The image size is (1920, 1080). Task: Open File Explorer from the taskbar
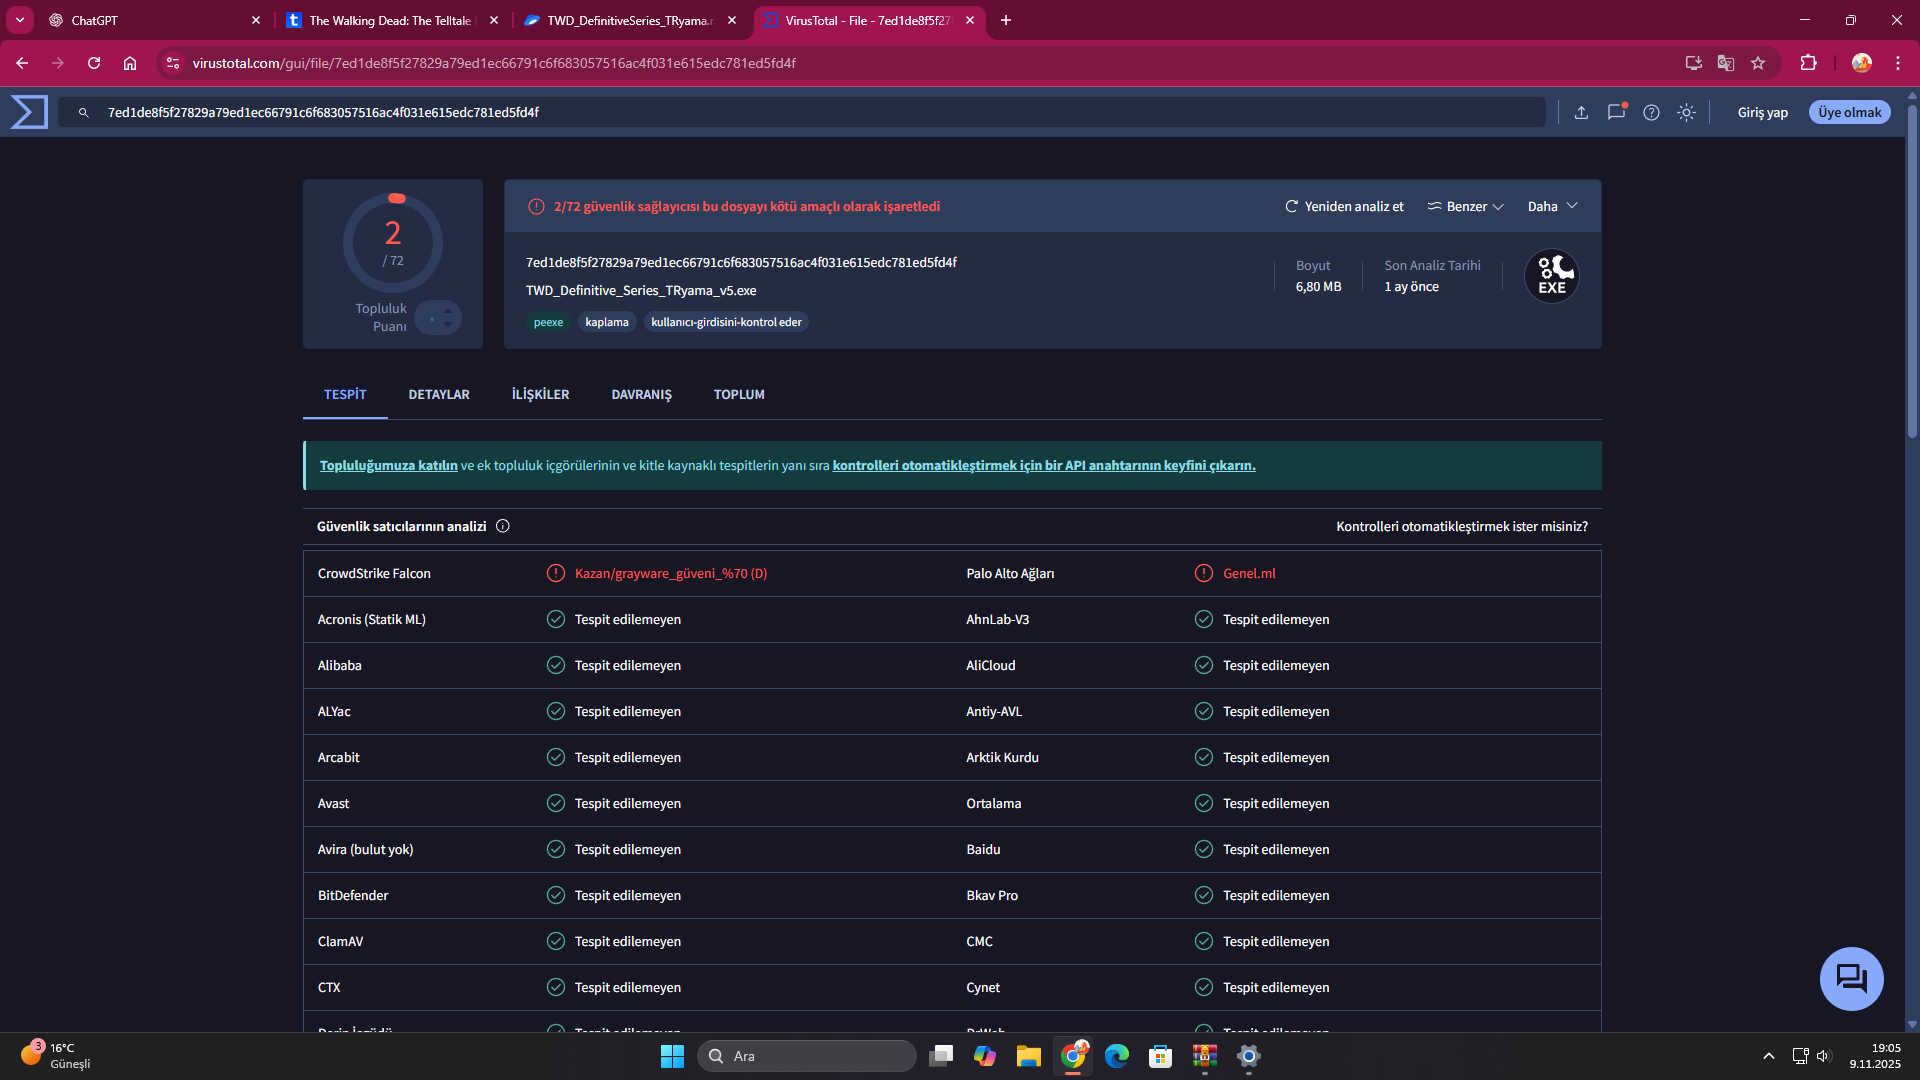point(1029,1056)
